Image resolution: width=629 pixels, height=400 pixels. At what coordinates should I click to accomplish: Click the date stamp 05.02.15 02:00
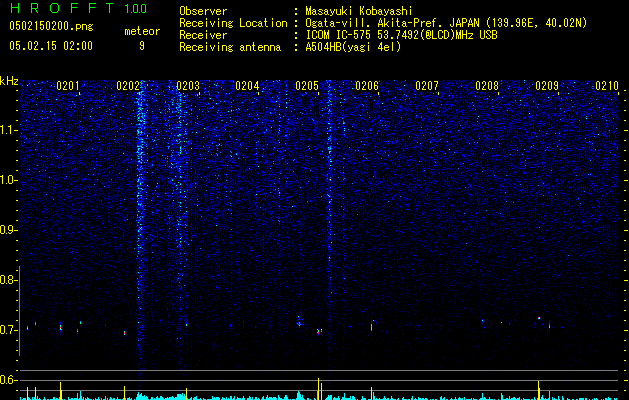pos(51,45)
